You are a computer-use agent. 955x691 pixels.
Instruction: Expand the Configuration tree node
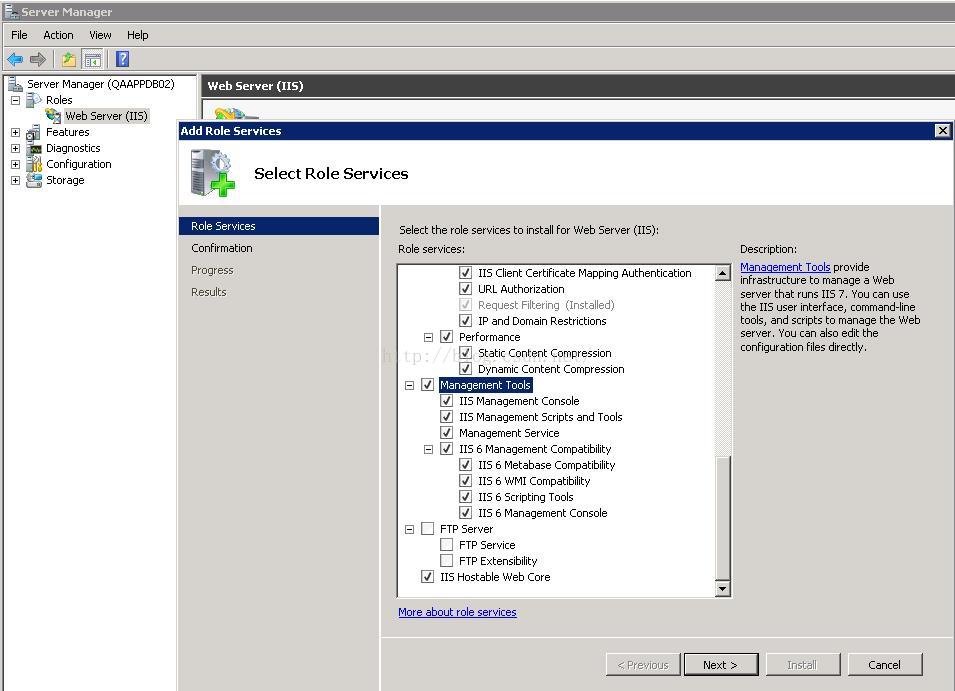coord(15,164)
